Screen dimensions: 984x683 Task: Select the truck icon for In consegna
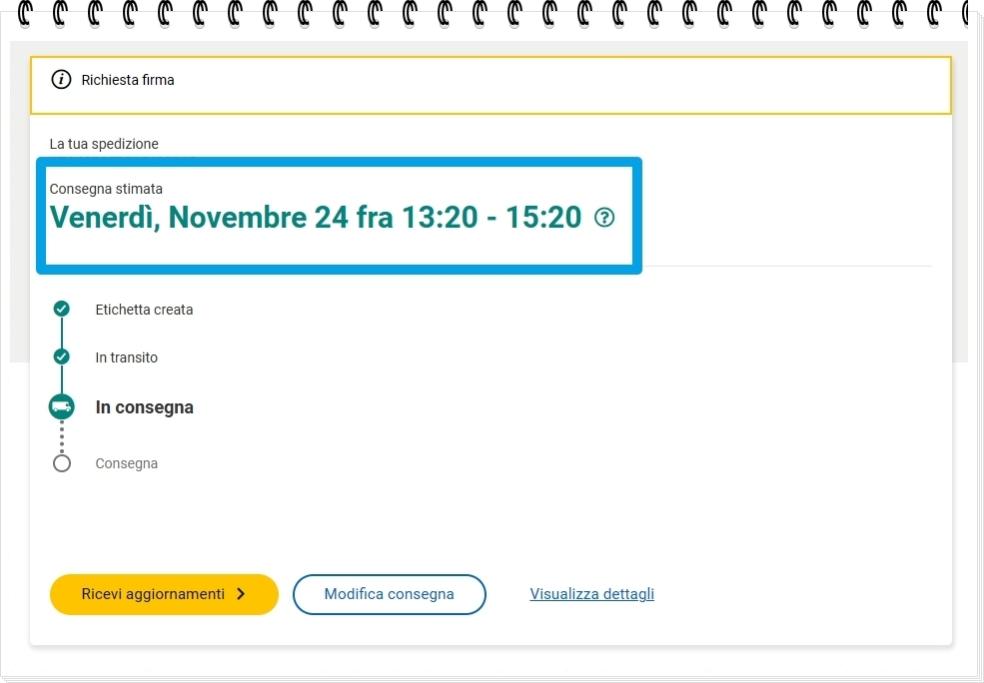(x=62, y=407)
